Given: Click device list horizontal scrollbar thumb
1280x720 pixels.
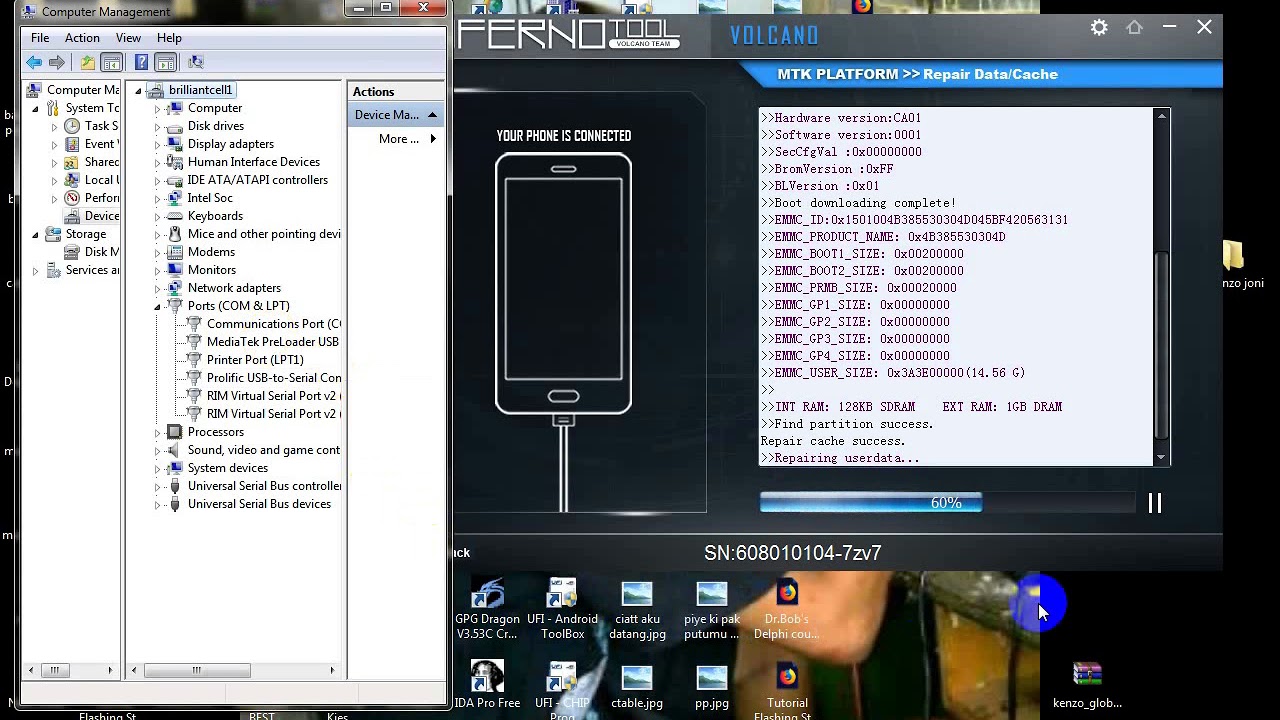Looking at the screenshot, I should tap(197, 670).
